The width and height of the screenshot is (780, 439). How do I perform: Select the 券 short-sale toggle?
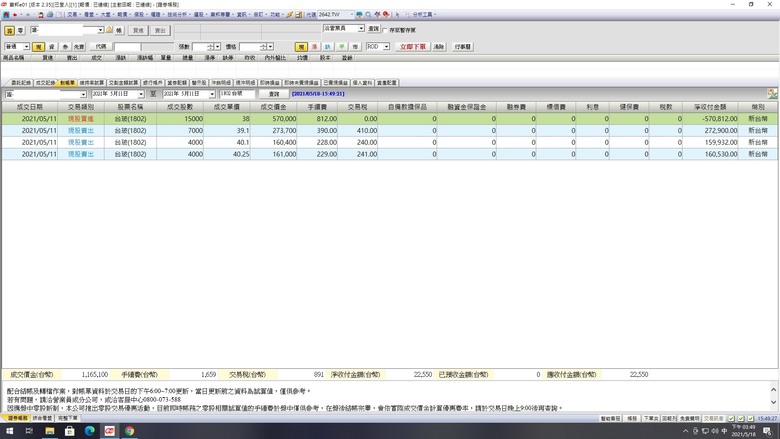coord(65,47)
